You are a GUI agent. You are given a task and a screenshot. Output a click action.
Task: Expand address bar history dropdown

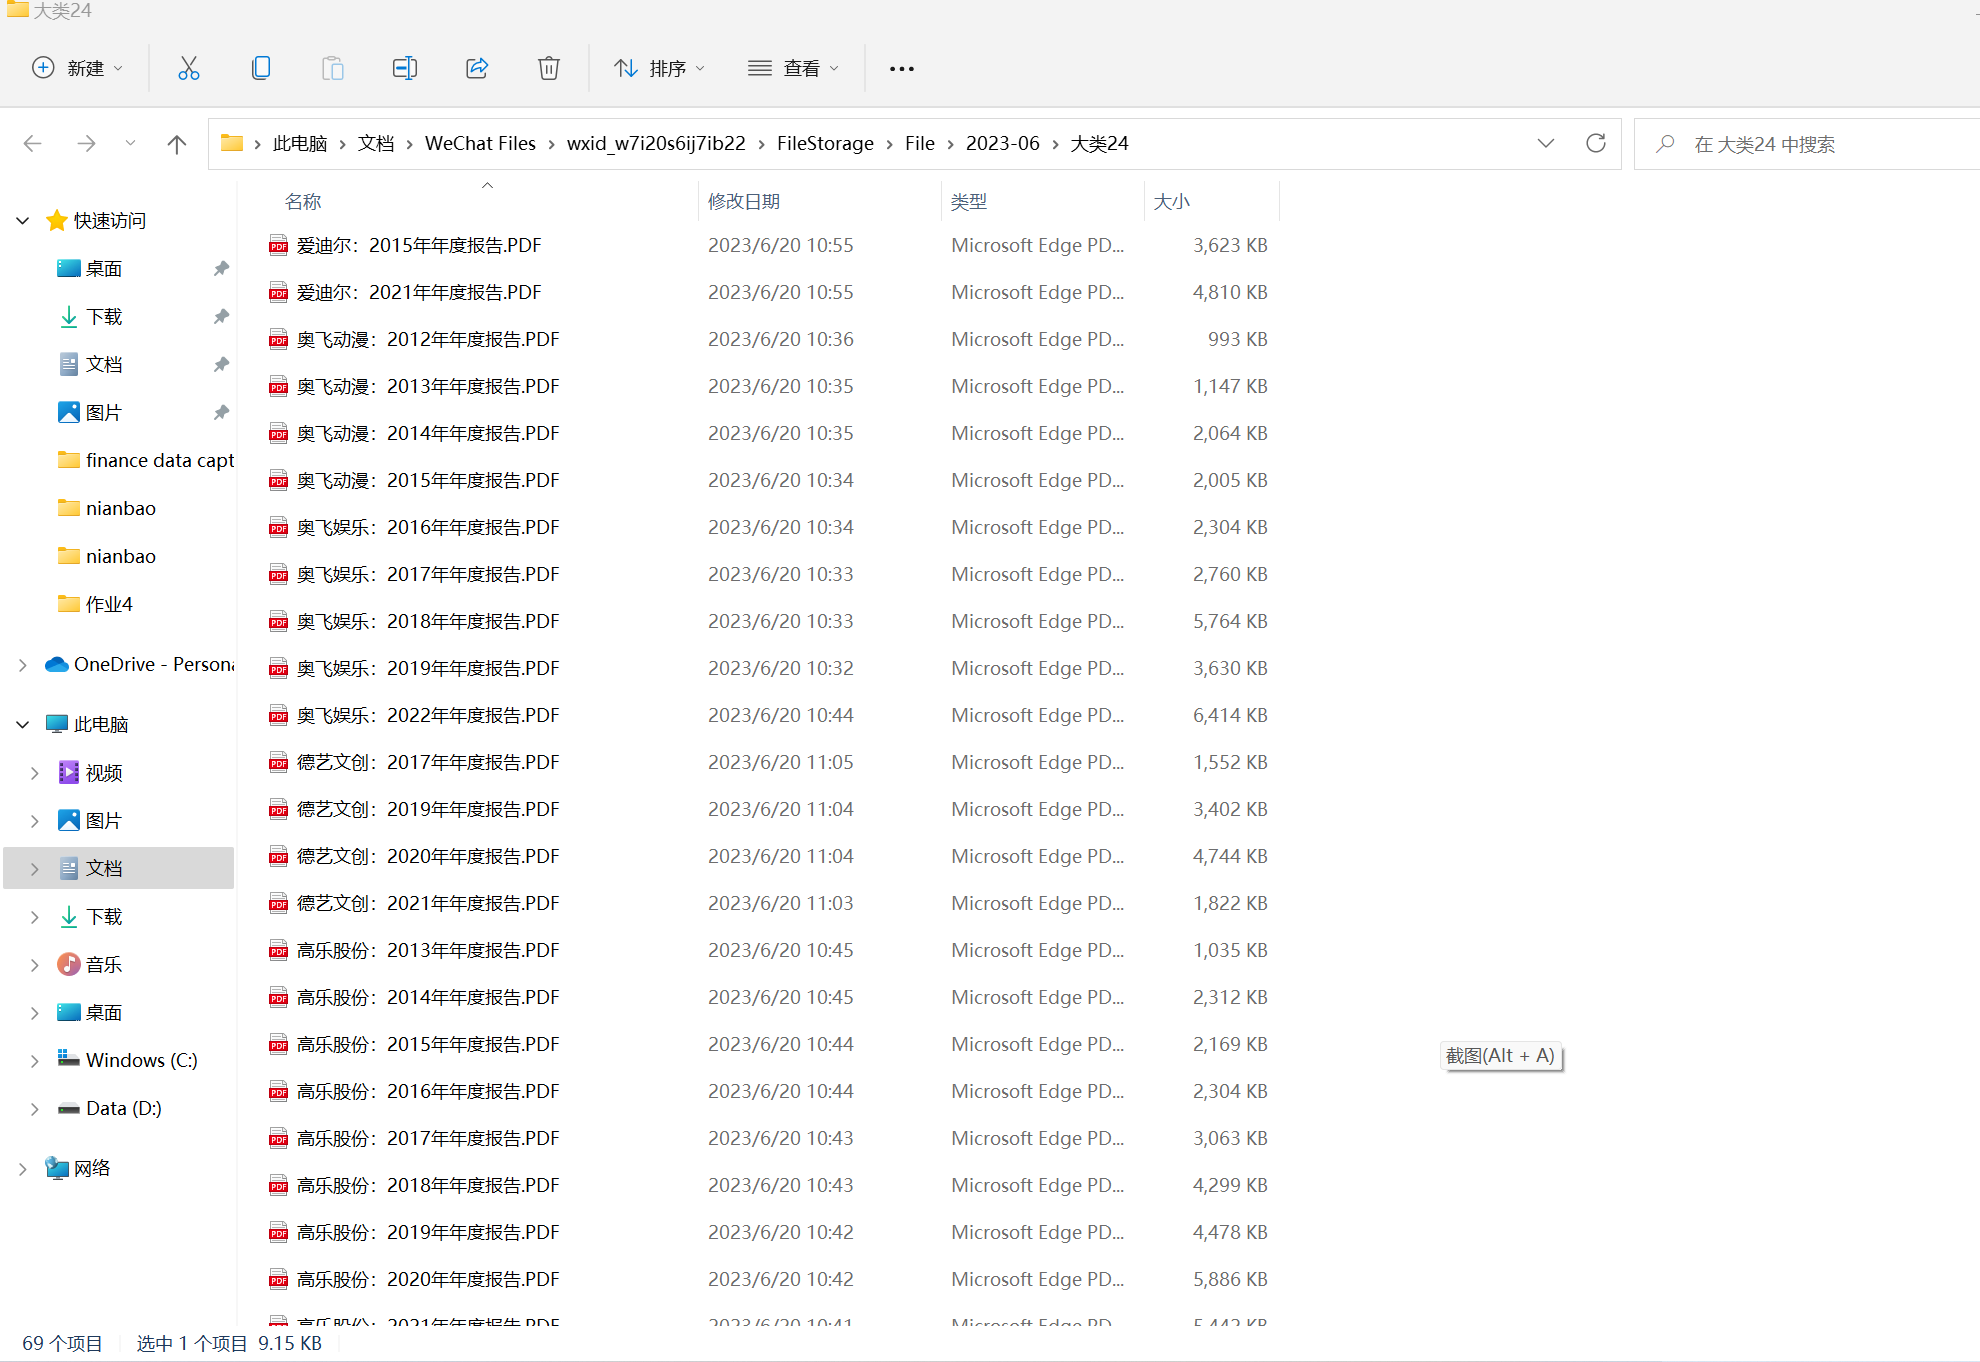click(x=1546, y=143)
